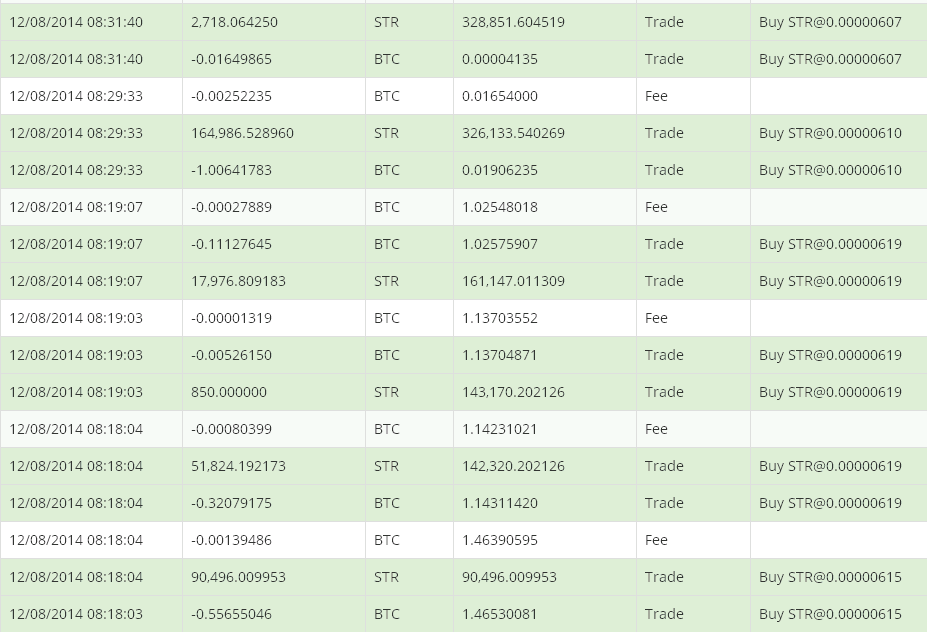Image resolution: width=927 pixels, height=632 pixels.
Task: Click the 1.46390595 fee balance cell
Action: click(x=500, y=540)
